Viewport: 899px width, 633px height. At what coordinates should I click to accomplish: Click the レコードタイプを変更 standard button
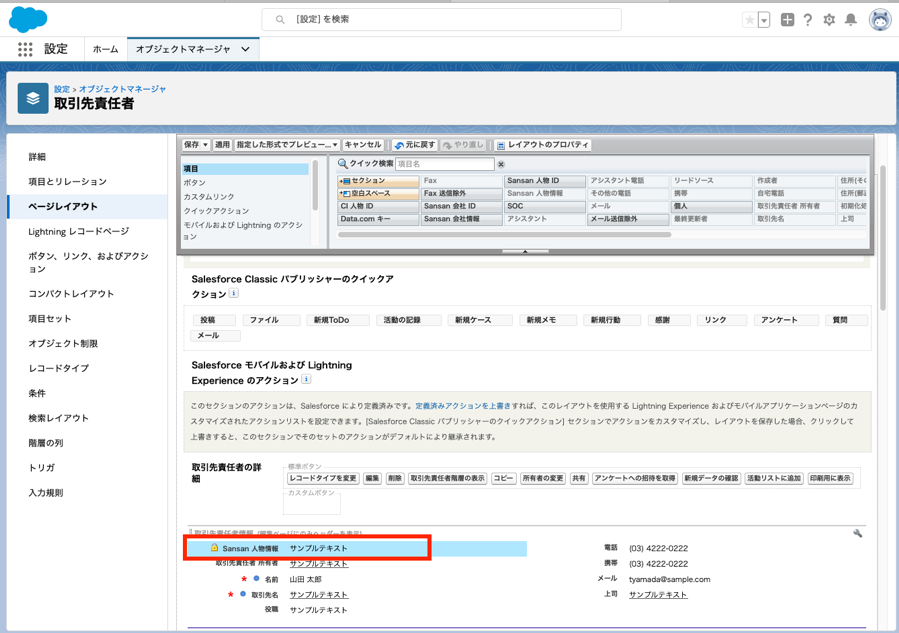tap(323, 478)
